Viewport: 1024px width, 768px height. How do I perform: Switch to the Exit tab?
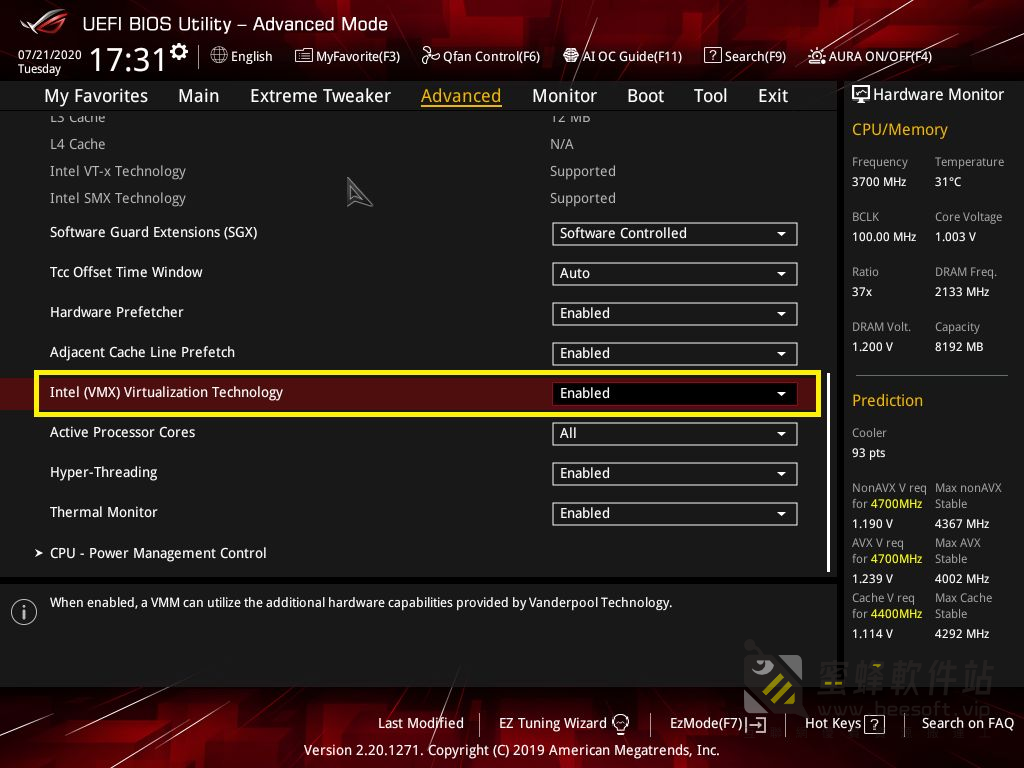773,96
